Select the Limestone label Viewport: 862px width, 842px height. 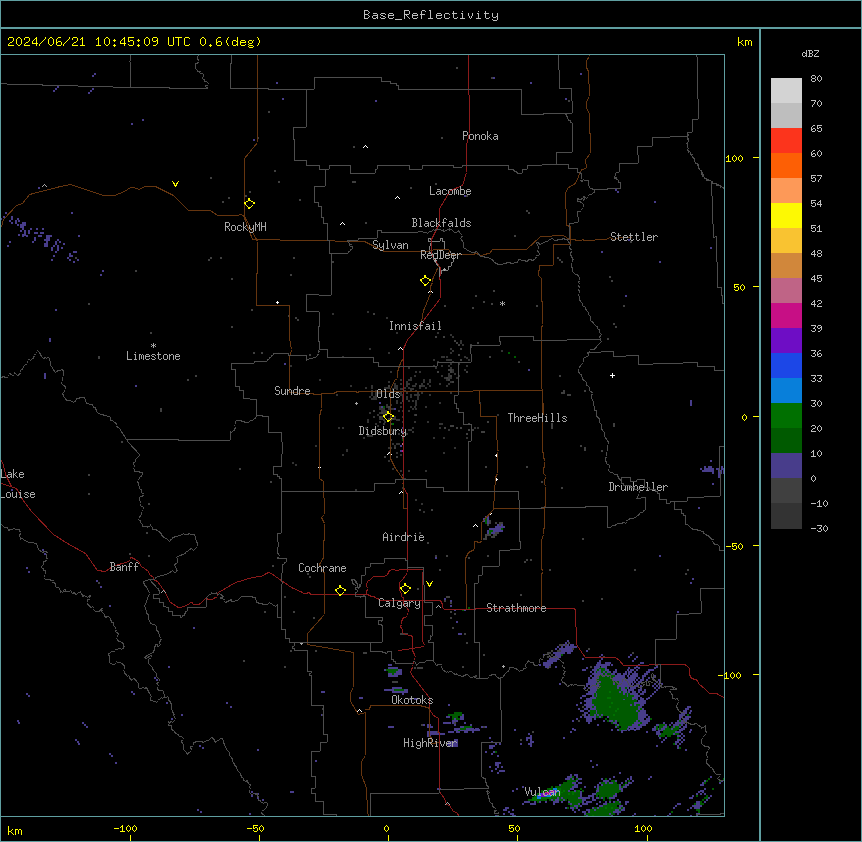tap(153, 356)
